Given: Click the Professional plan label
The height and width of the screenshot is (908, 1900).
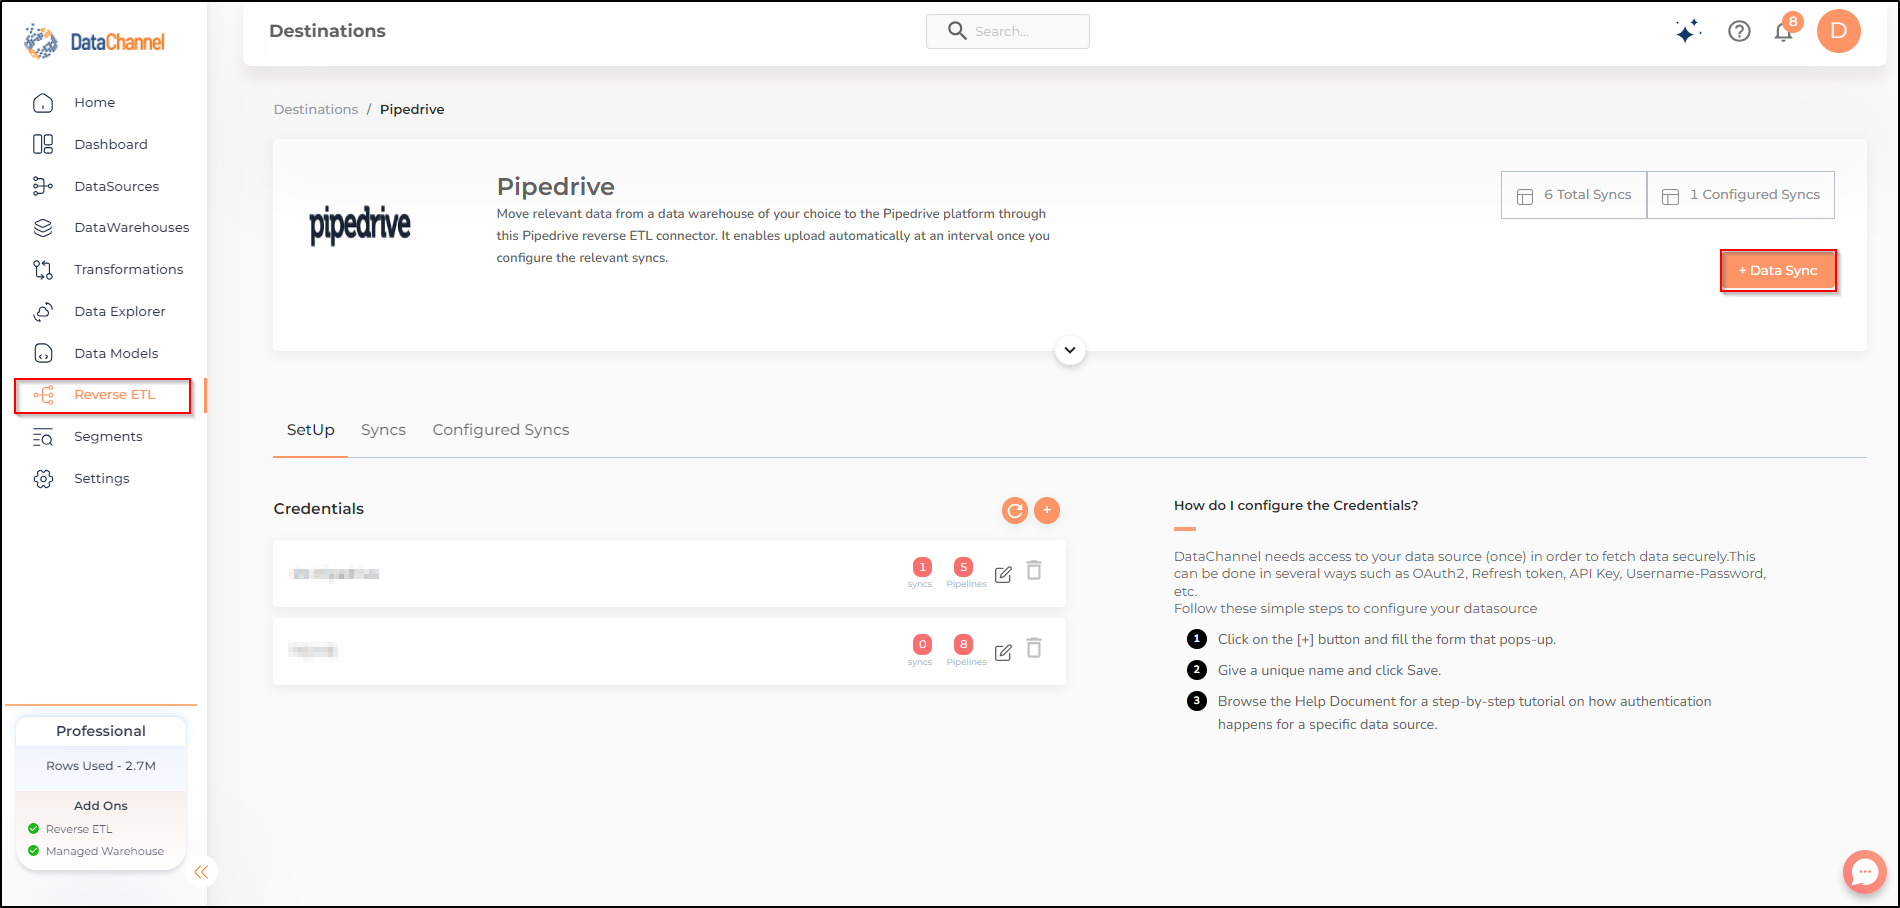Looking at the screenshot, I should click(x=101, y=731).
